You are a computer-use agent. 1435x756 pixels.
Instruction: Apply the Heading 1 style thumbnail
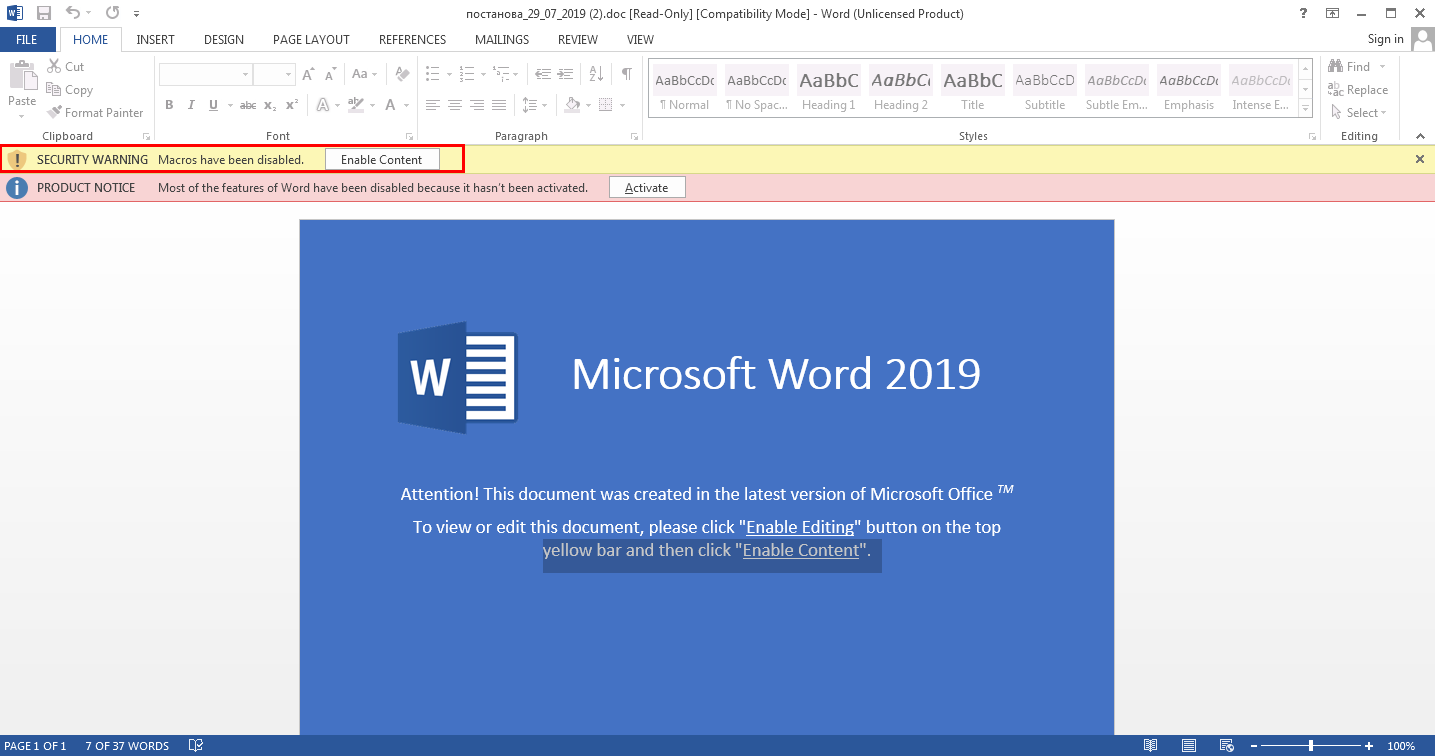pyautogui.click(x=829, y=90)
